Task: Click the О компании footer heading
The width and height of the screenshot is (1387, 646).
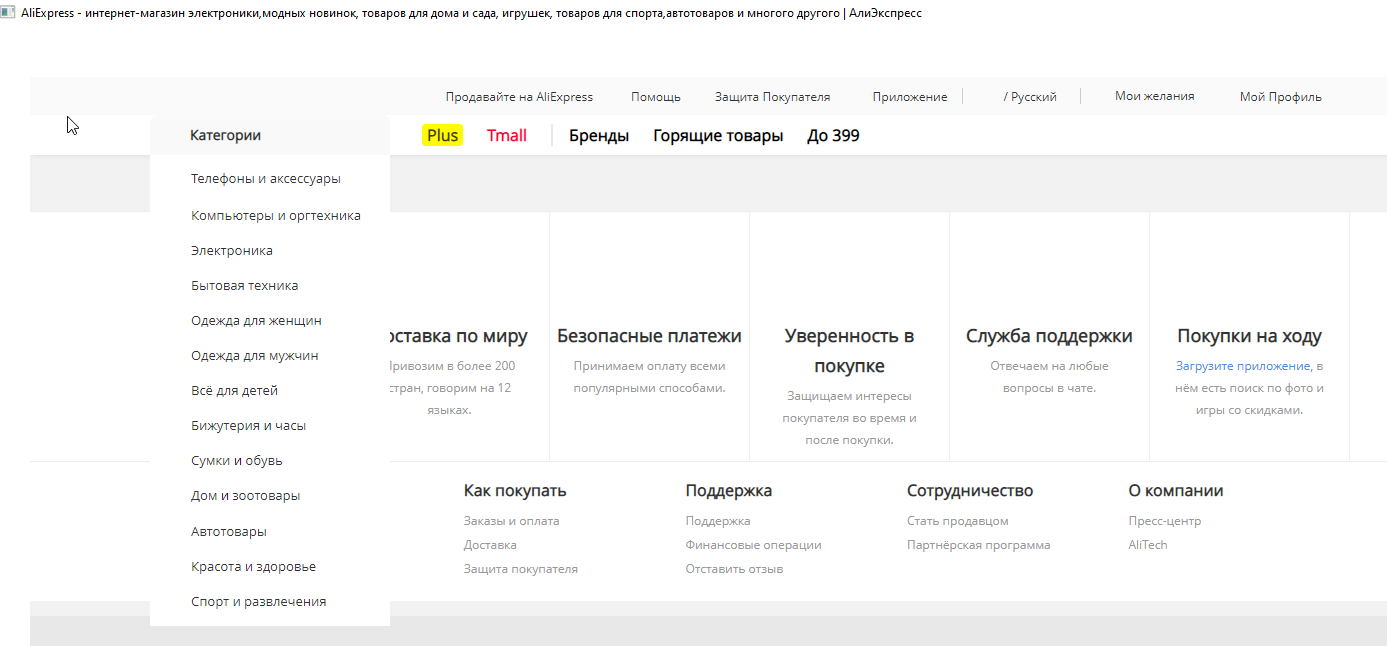Action: click(1176, 491)
